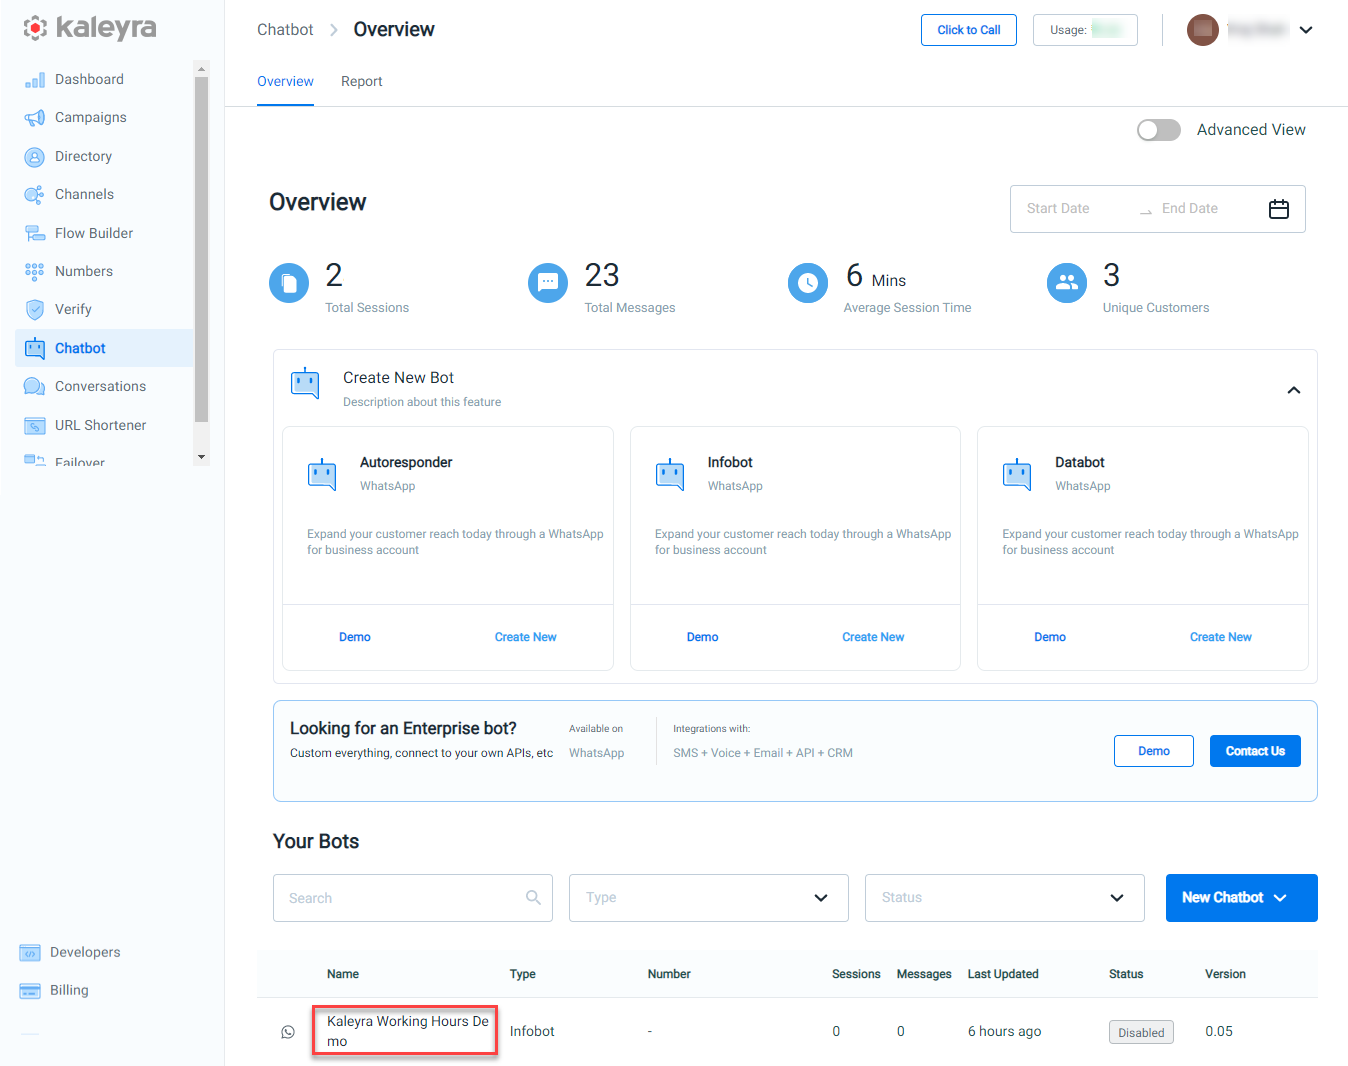Click Flow Builder icon
Screen dimensions: 1348x1066
click(x=35, y=233)
